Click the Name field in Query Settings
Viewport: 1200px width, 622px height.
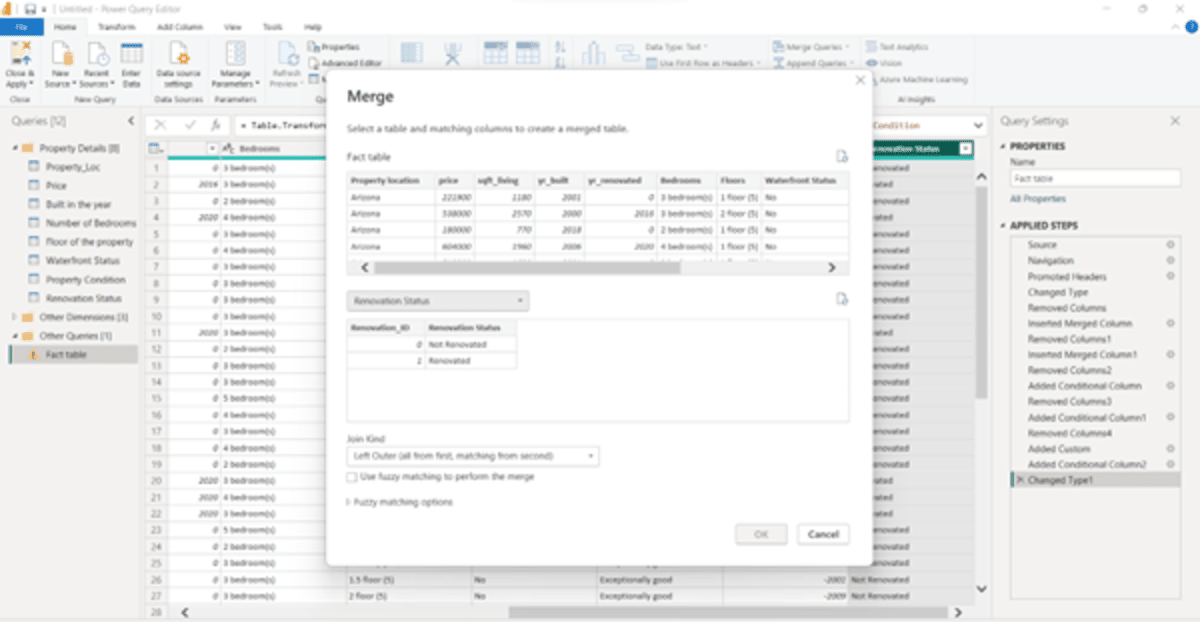[1095, 179]
